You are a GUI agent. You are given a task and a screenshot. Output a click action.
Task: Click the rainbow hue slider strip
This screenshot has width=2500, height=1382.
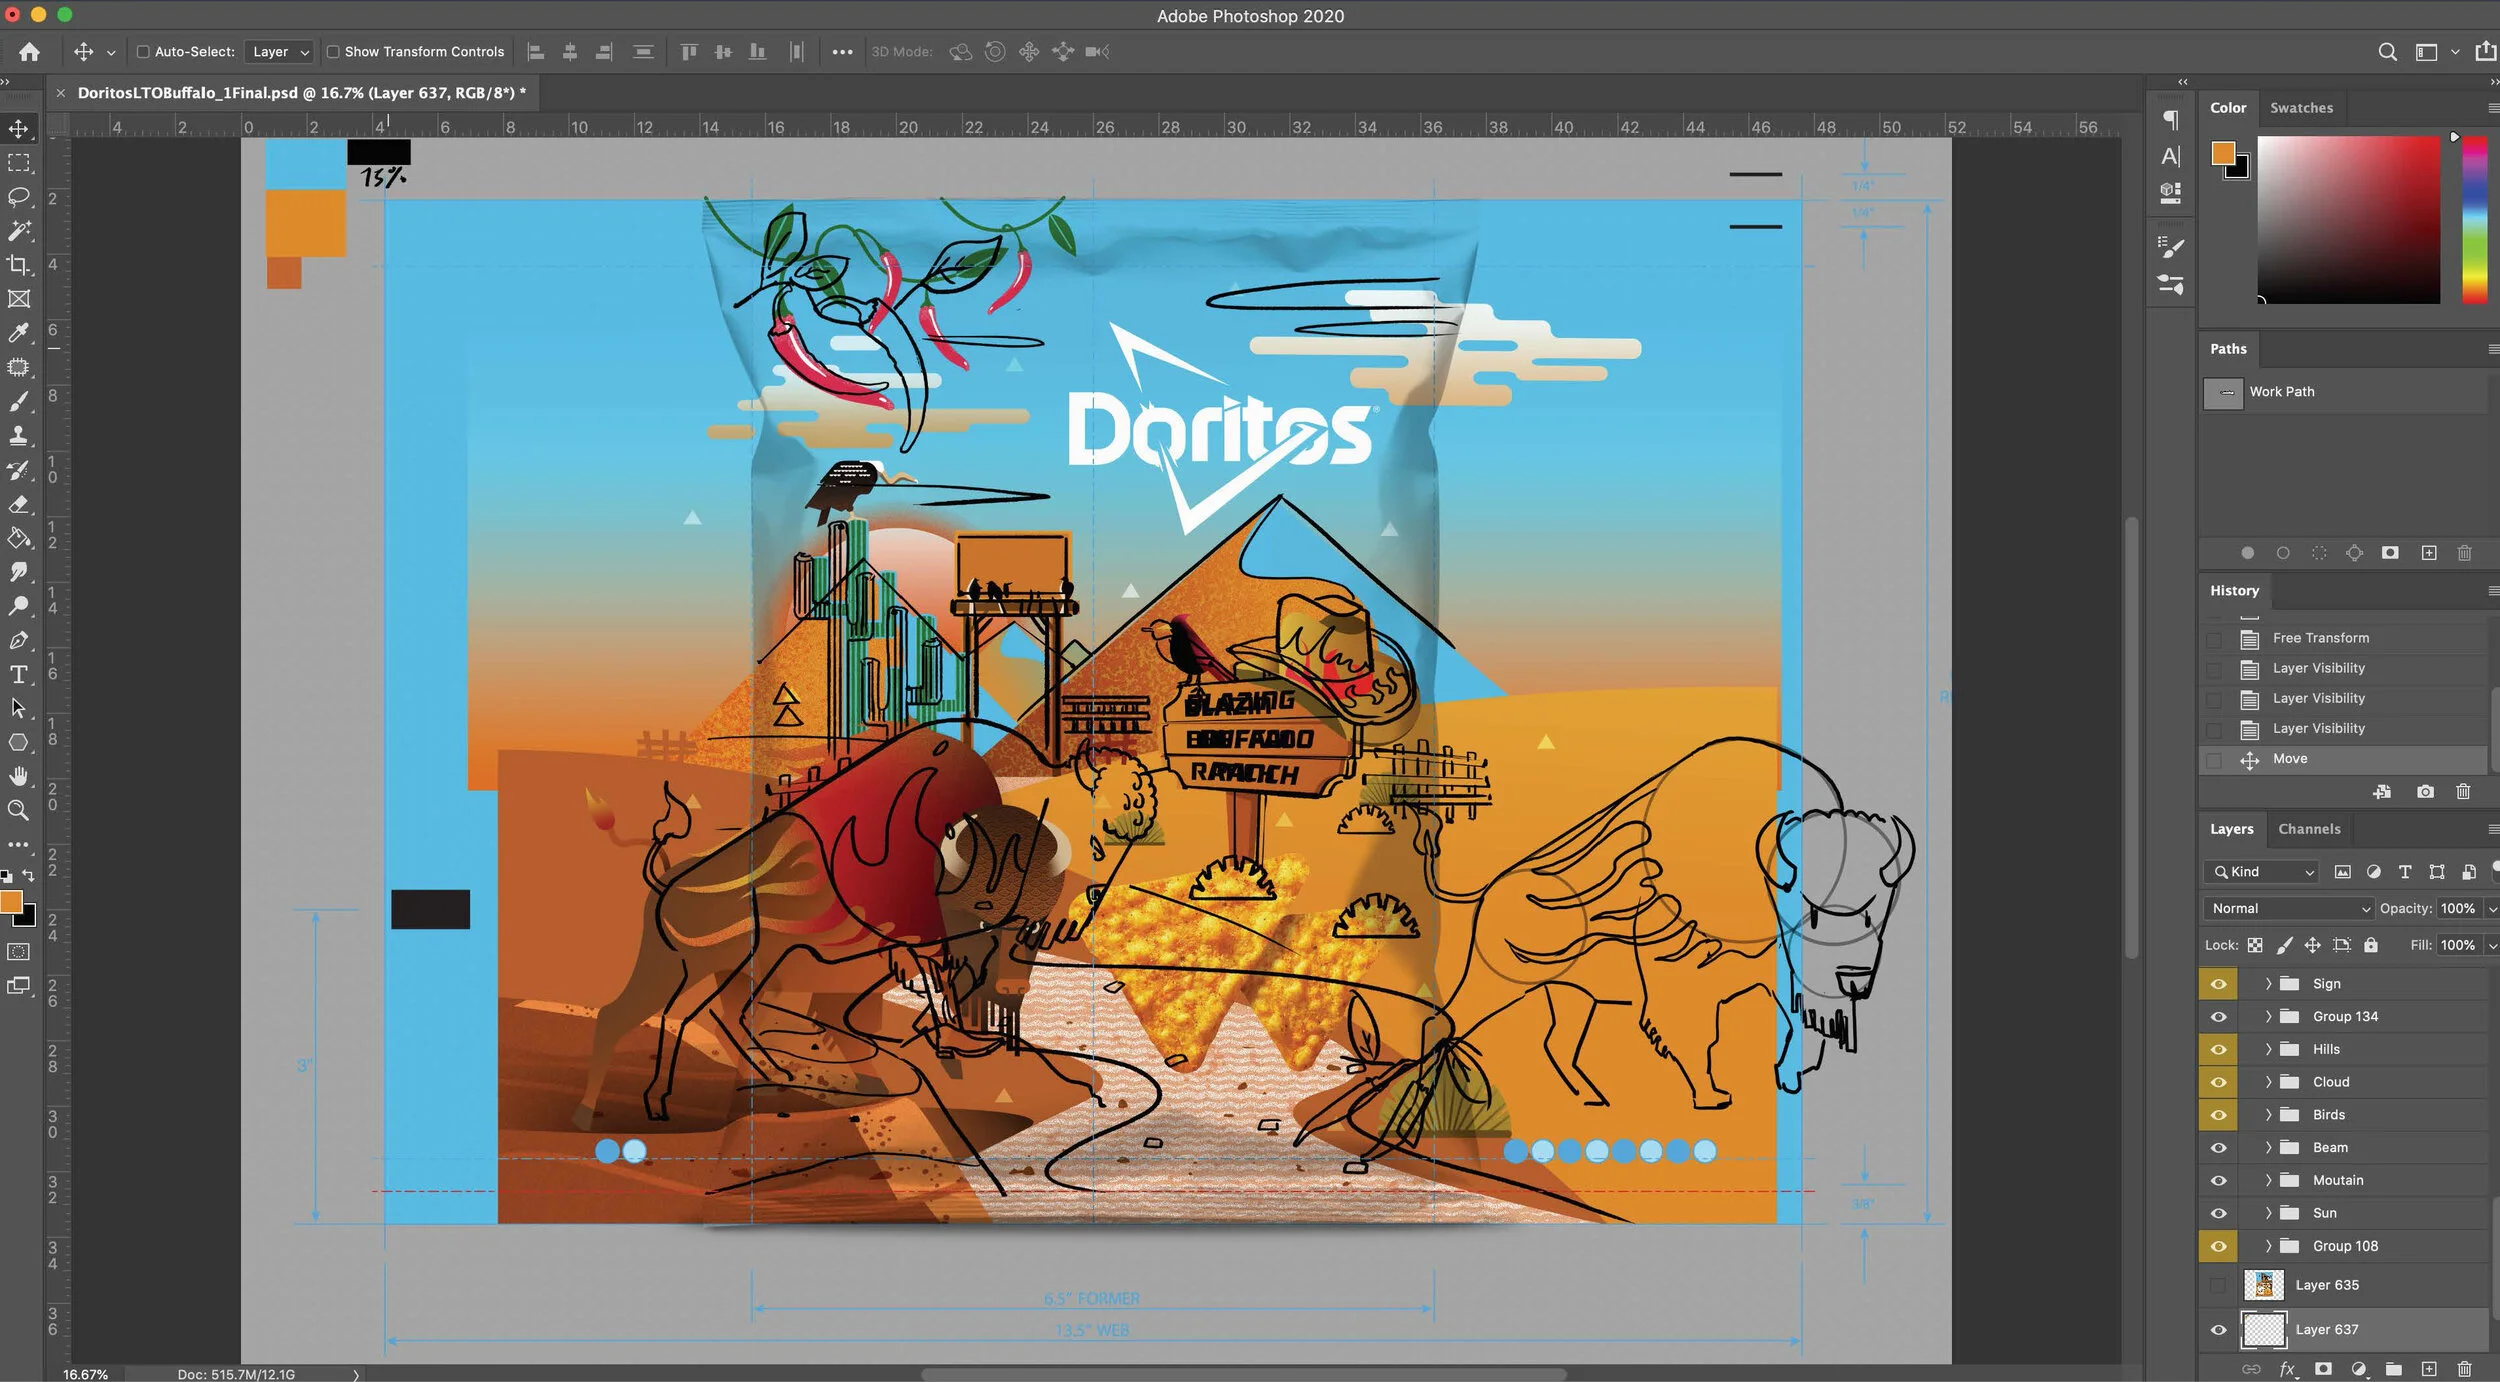[x=2474, y=220]
